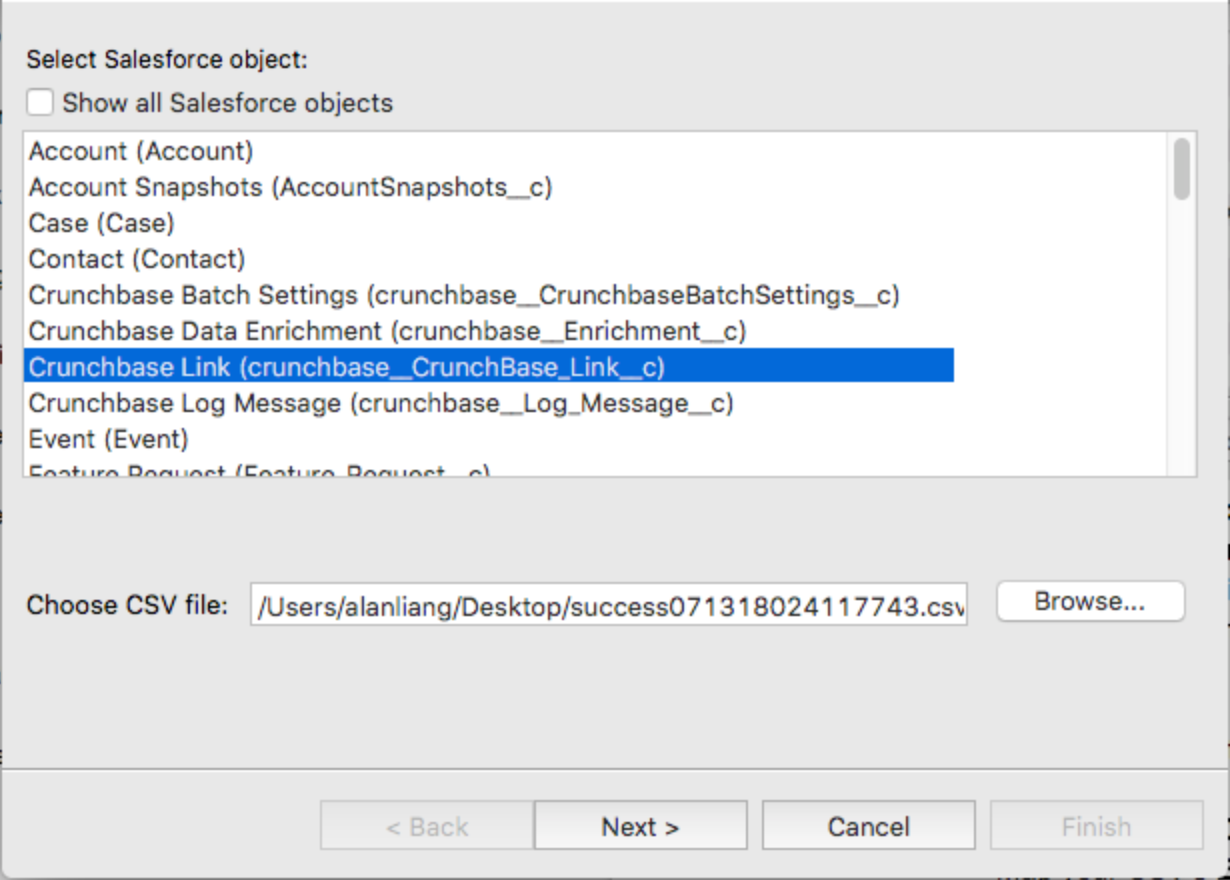
Task: Open file chooser with Browse... button
Action: (x=1090, y=602)
